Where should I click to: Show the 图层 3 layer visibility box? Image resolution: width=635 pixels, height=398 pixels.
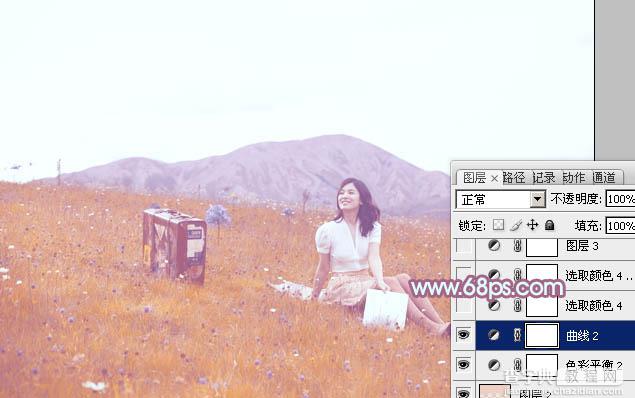click(464, 246)
